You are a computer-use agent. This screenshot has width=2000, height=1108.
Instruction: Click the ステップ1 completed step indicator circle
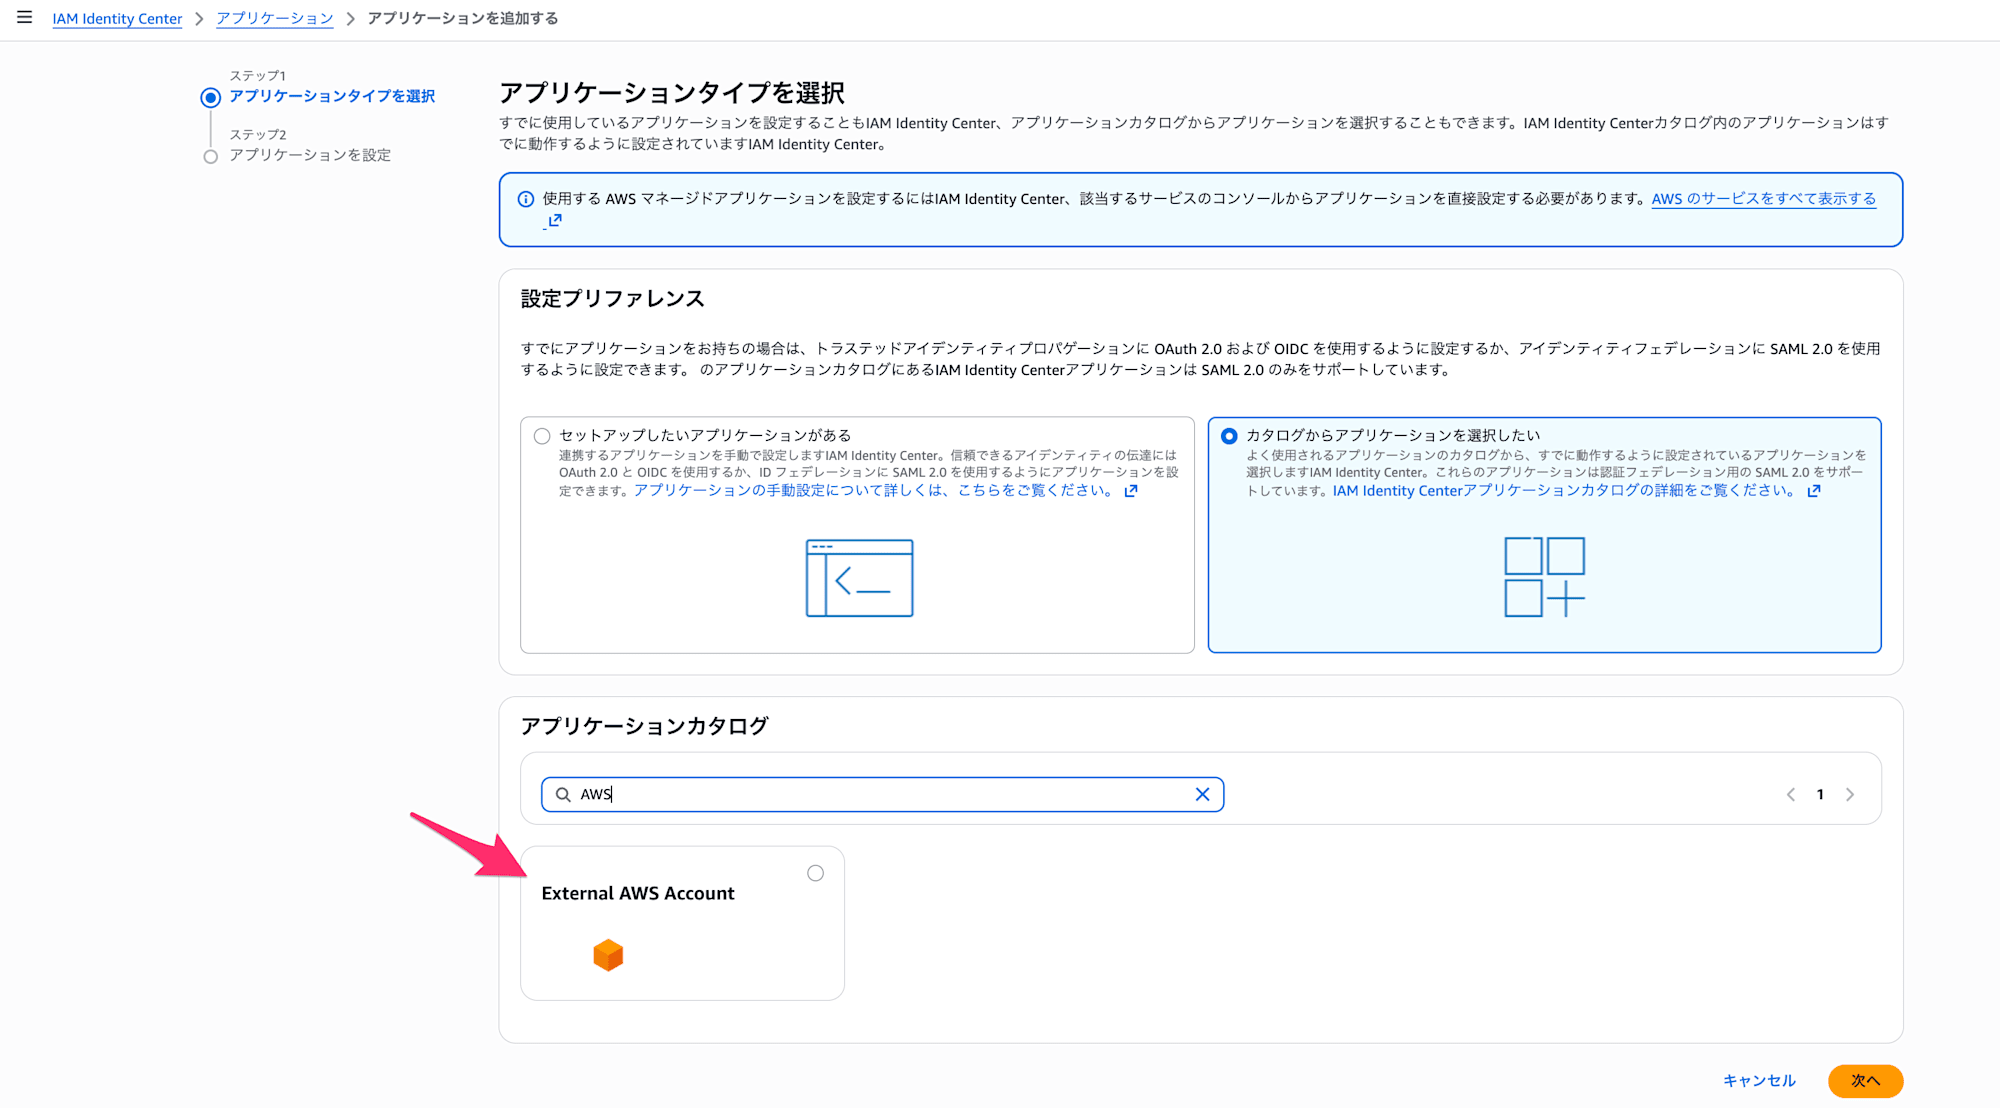click(210, 96)
